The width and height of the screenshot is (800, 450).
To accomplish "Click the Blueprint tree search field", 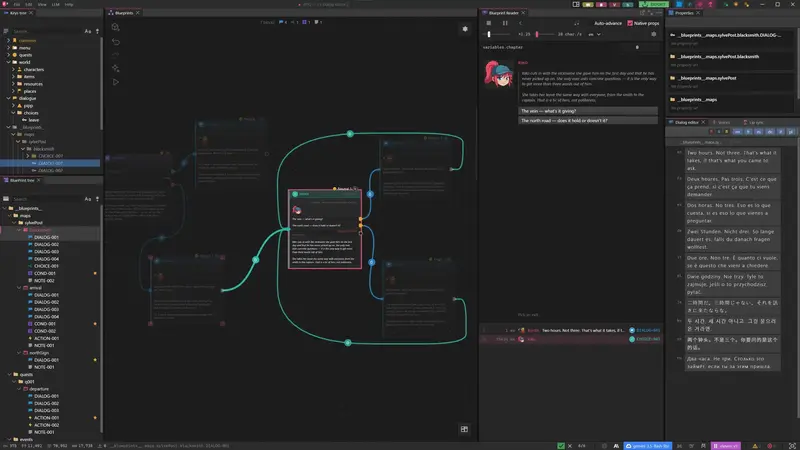I will 47,199.
